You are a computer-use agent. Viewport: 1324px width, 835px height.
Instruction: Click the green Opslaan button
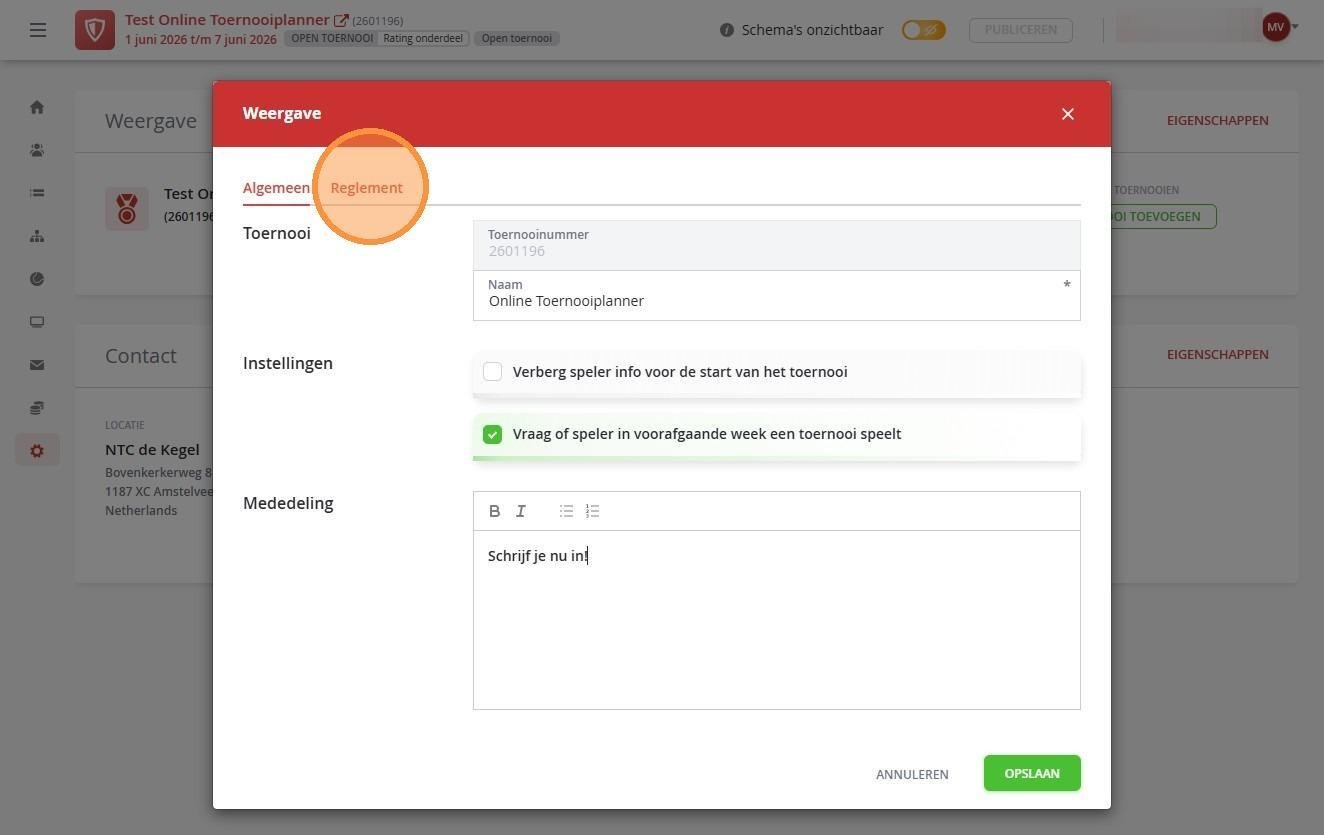coord(1032,773)
